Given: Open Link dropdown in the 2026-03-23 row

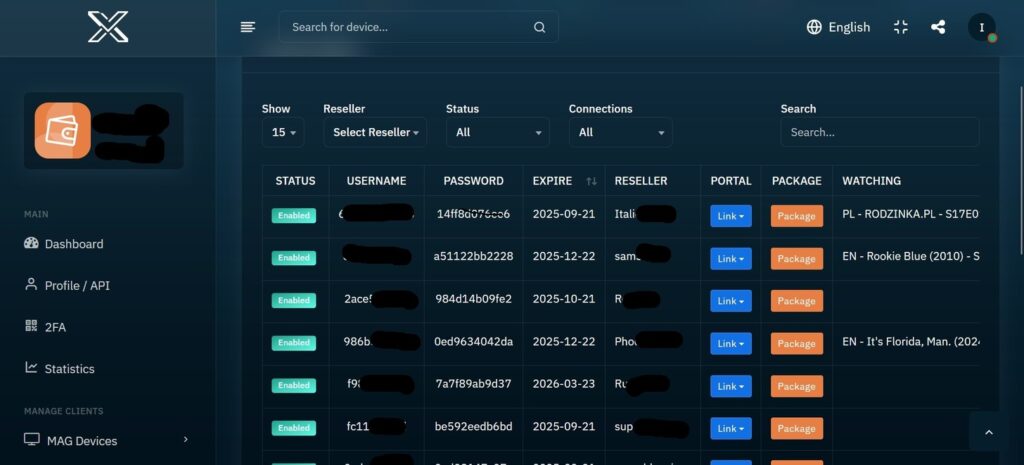Looking at the screenshot, I should point(731,386).
